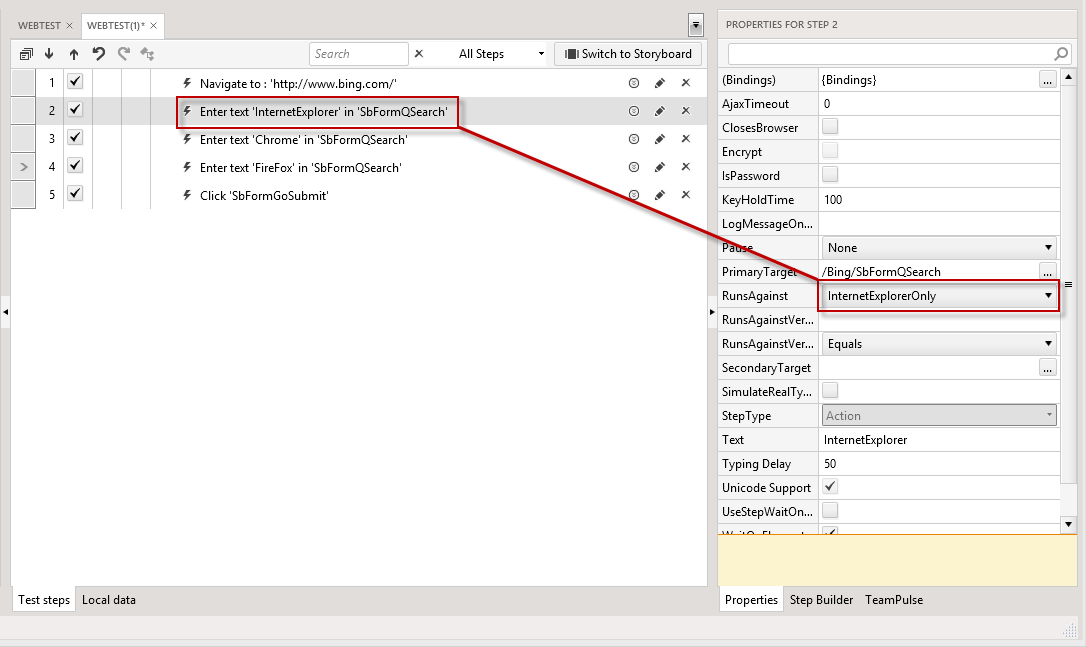Open PrimaryTarget ellipsis editor
This screenshot has width=1086, height=647.
(x=1048, y=271)
